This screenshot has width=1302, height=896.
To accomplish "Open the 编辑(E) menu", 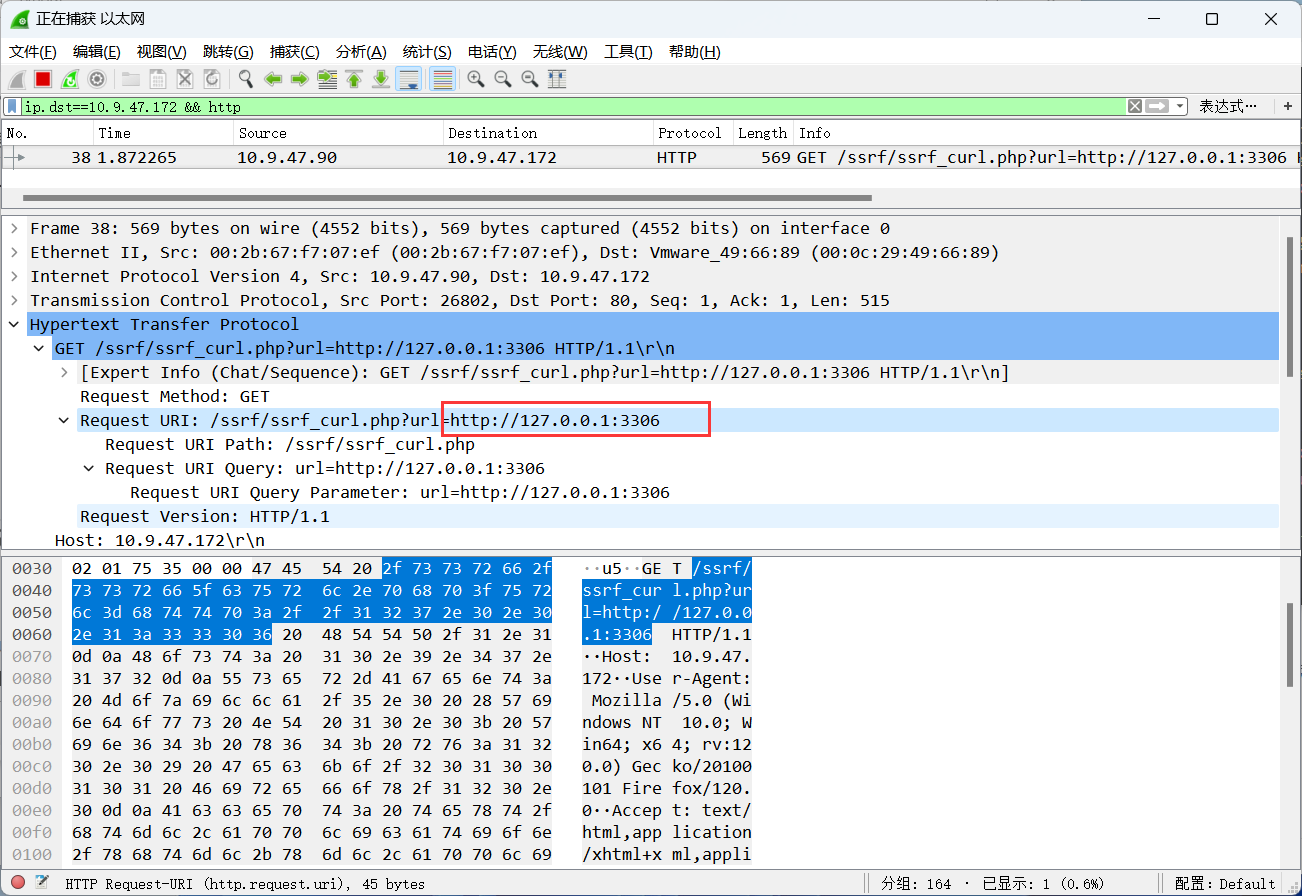I will coord(97,52).
